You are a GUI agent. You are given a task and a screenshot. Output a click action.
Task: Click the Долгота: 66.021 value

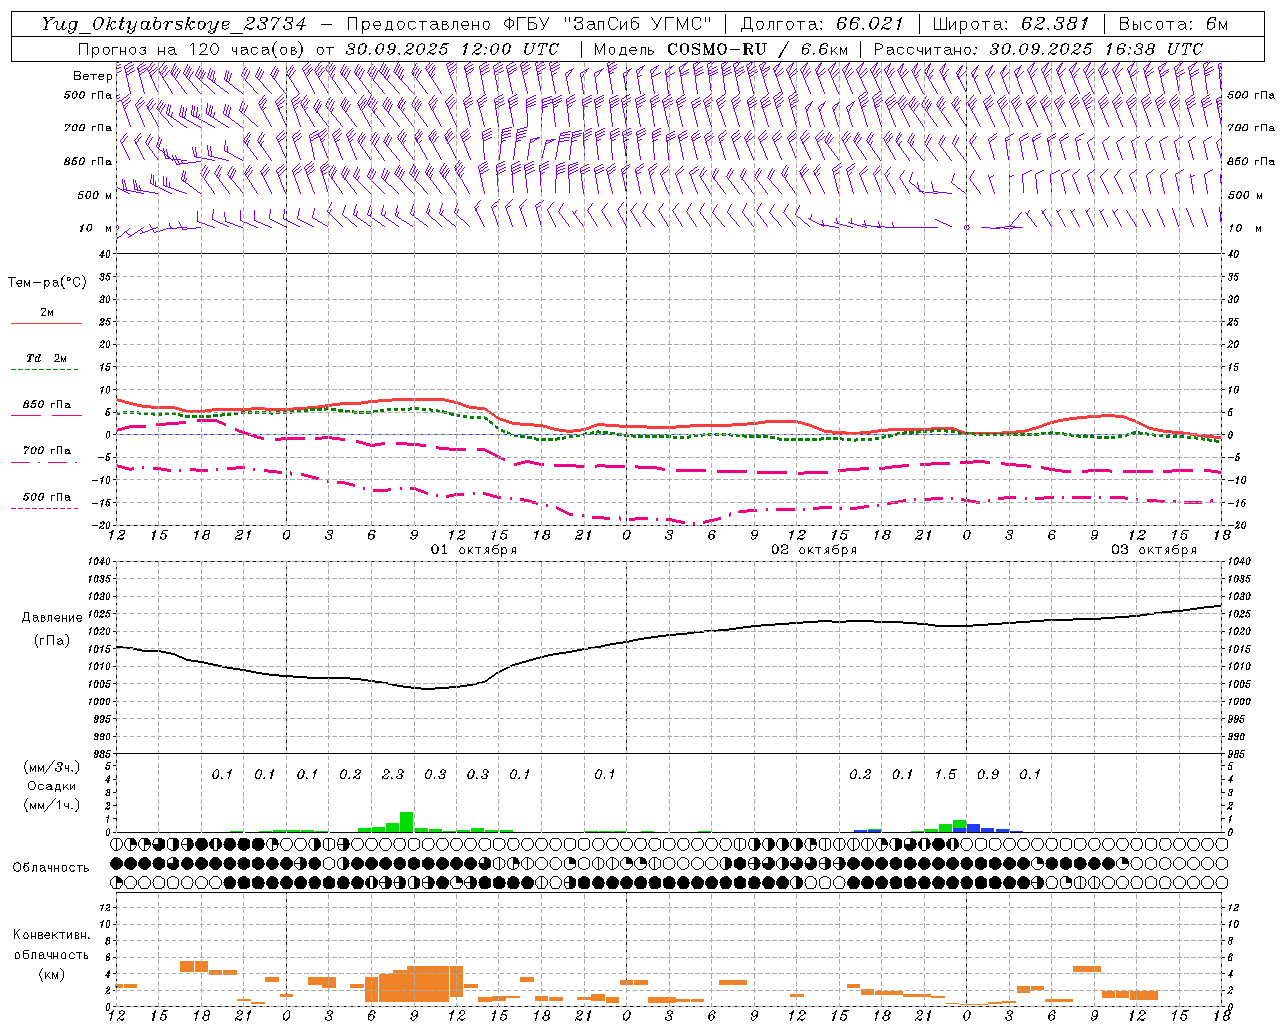[x=822, y=24]
